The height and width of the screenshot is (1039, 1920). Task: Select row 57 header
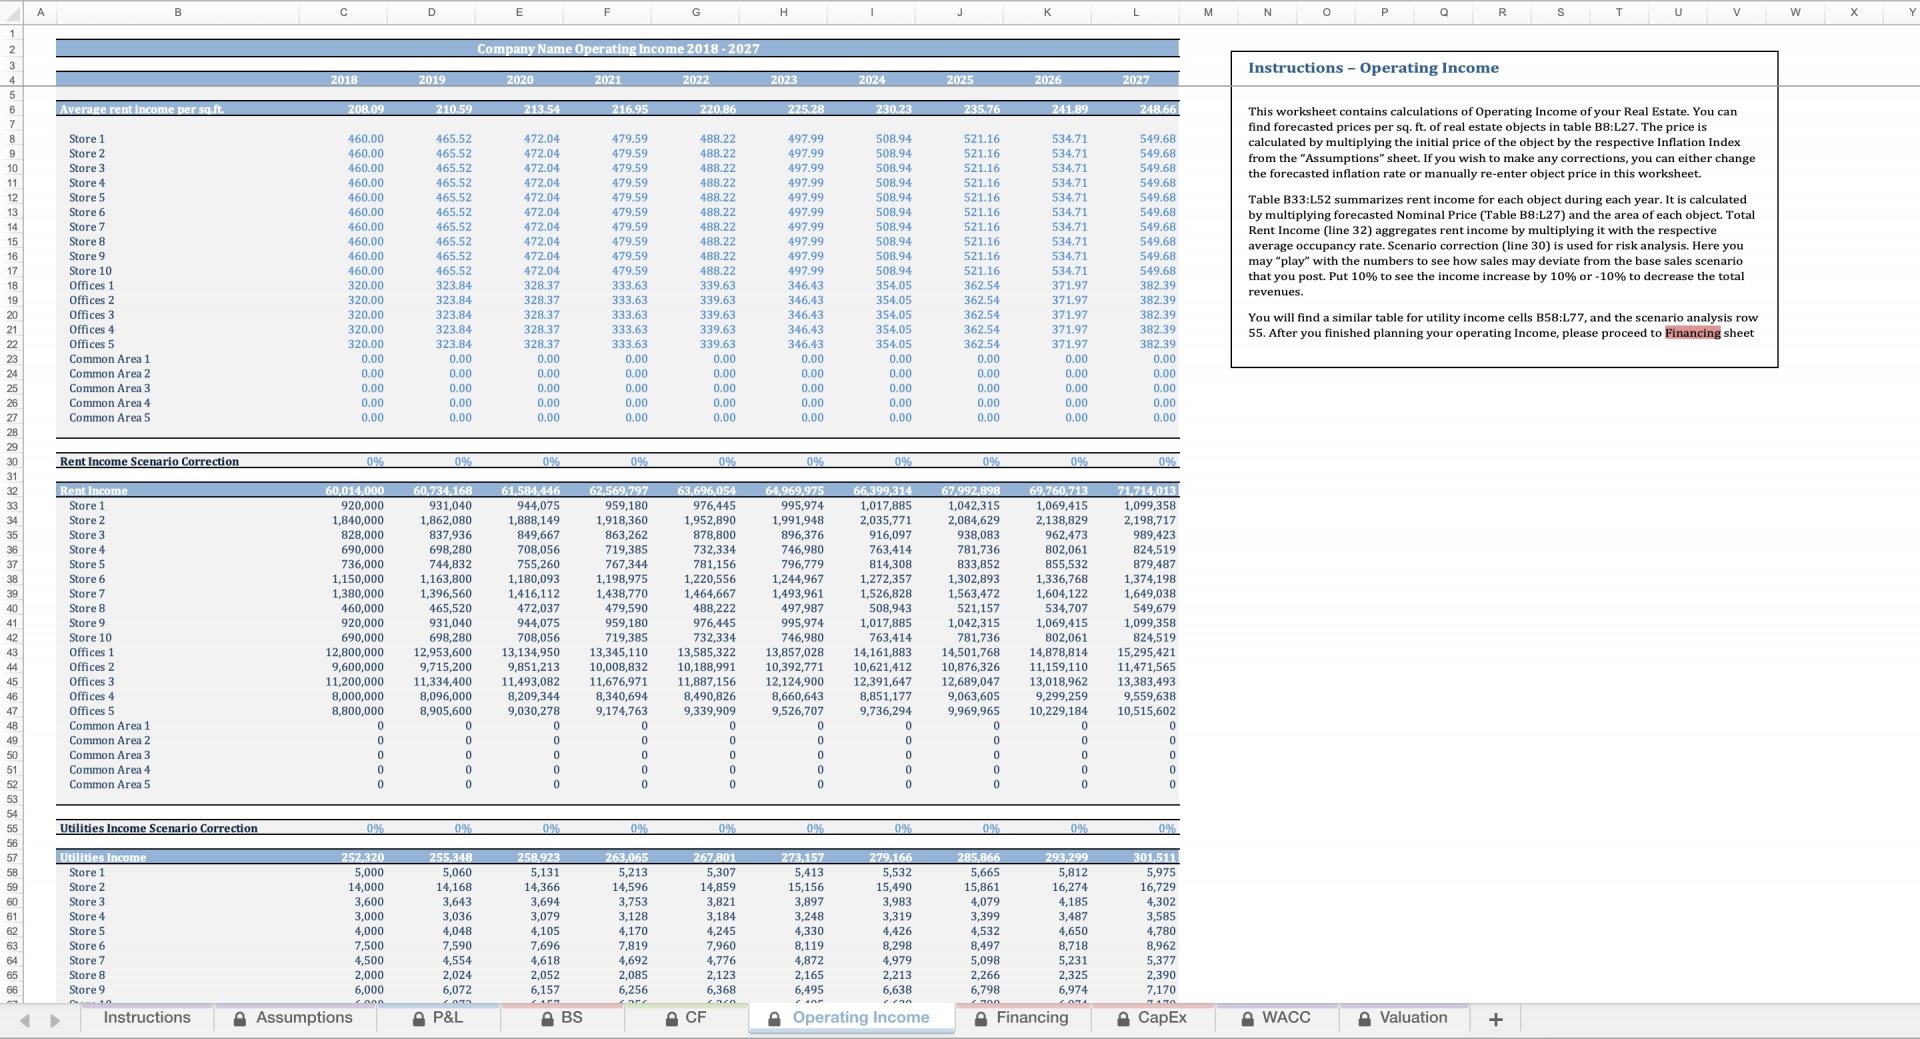click(12, 858)
